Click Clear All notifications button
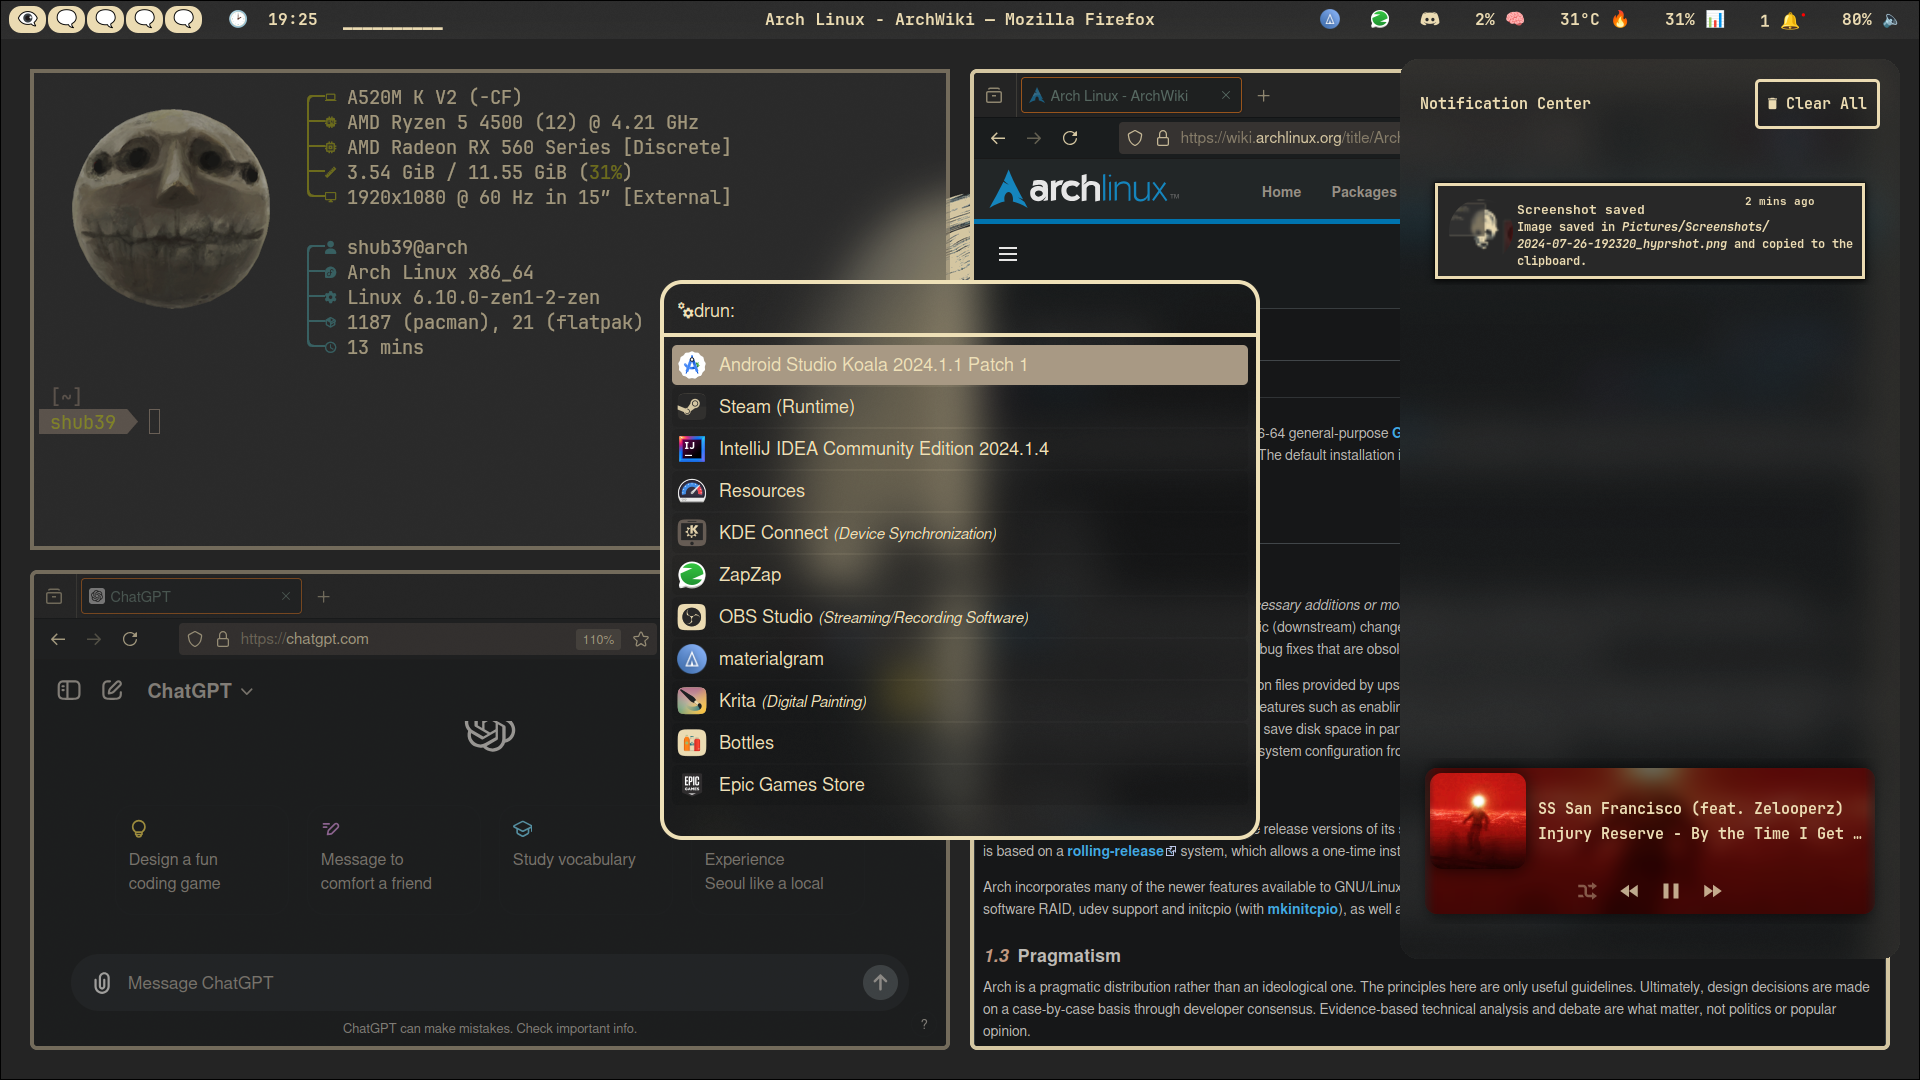This screenshot has height=1080, width=1920. pos(1816,104)
